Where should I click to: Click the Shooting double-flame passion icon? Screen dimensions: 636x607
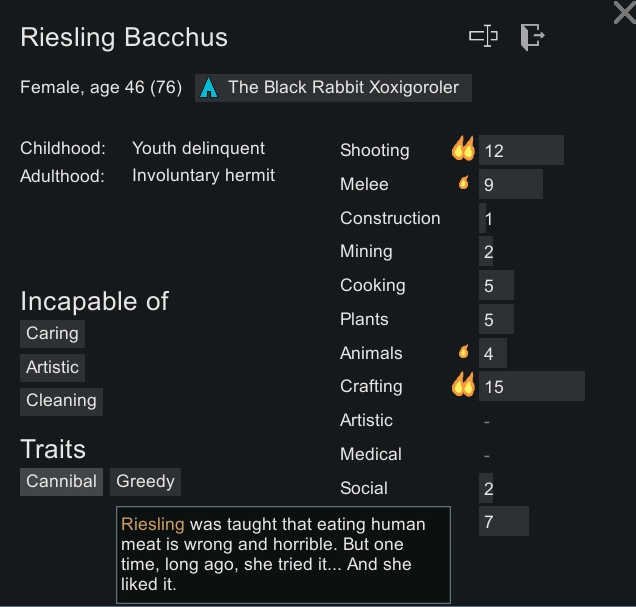463,150
